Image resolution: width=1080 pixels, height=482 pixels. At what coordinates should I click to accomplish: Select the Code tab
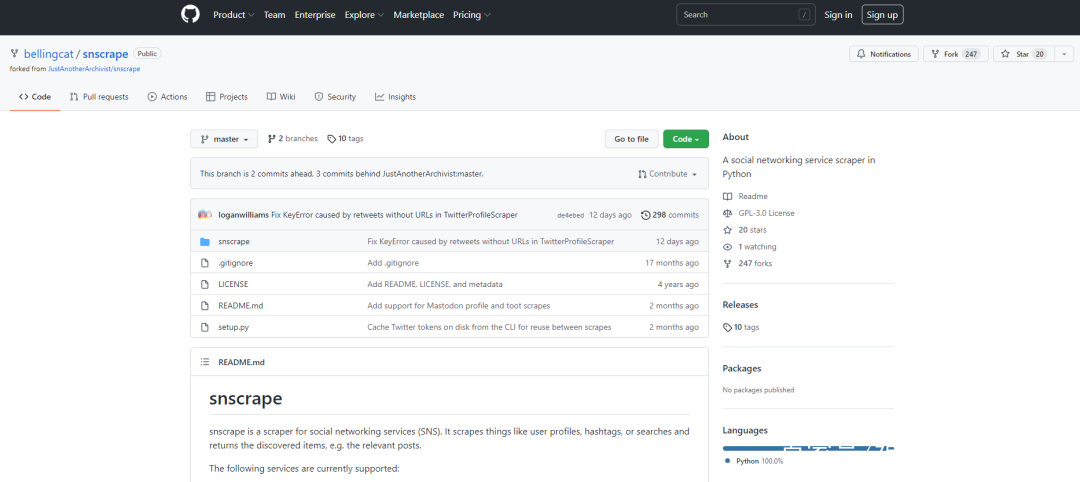[x=35, y=97]
